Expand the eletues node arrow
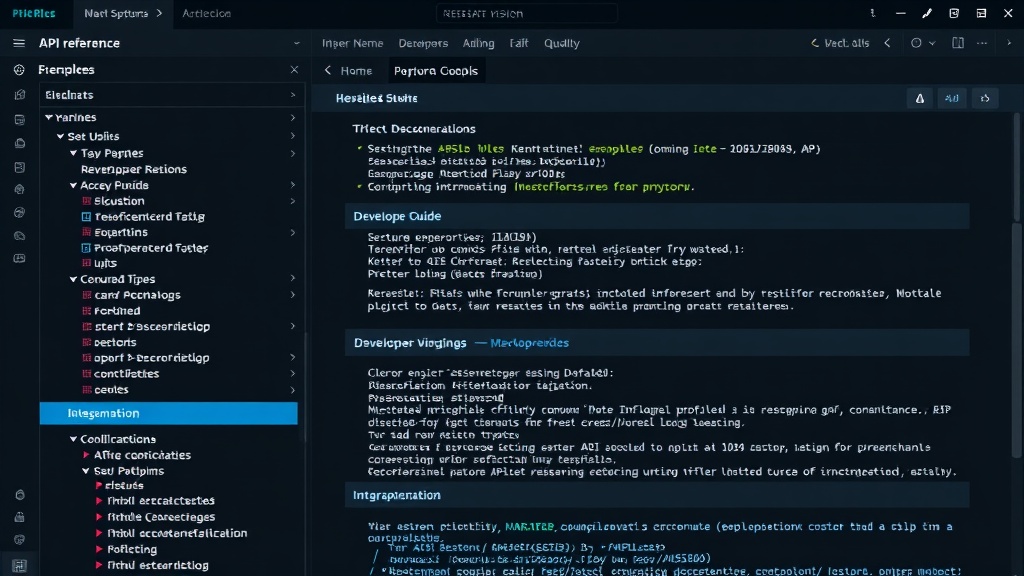The height and width of the screenshot is (576, 1024). point(99,485)
